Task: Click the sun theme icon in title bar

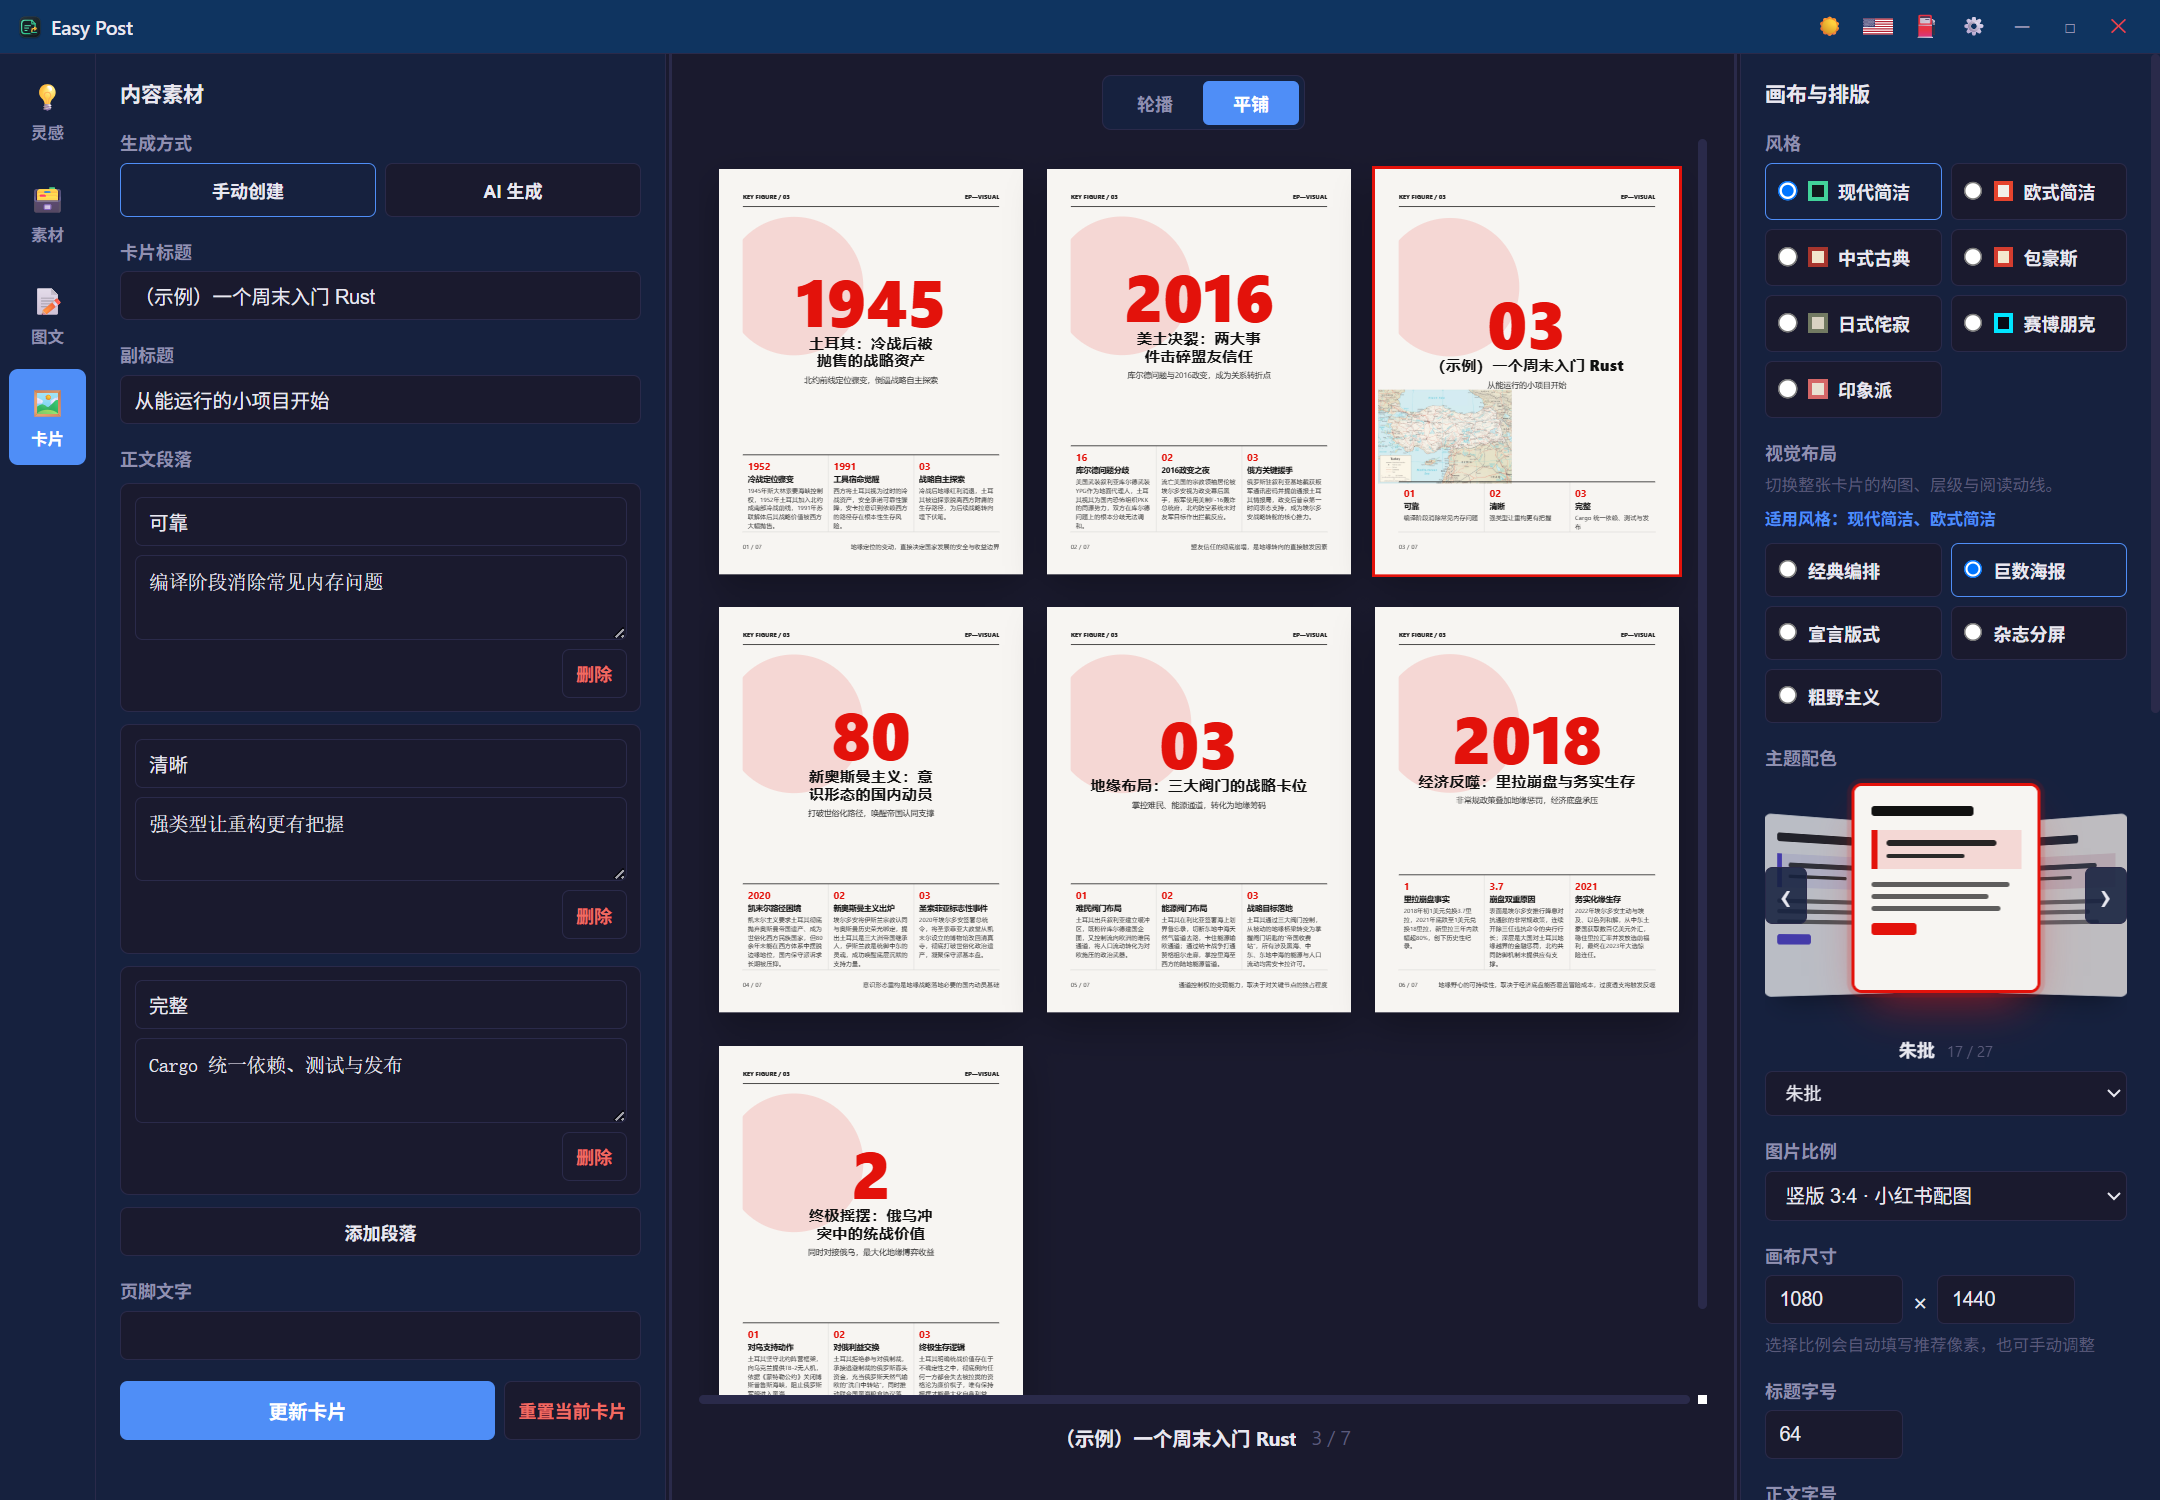Action: click(1829, 27)
